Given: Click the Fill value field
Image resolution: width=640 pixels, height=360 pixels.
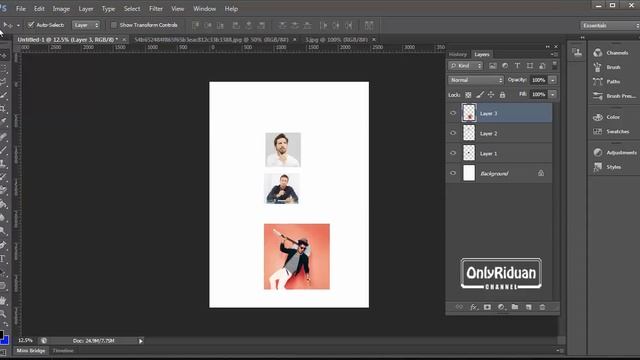Looking at the screenshot, I should pyautogui.click(x=538, y=95).
